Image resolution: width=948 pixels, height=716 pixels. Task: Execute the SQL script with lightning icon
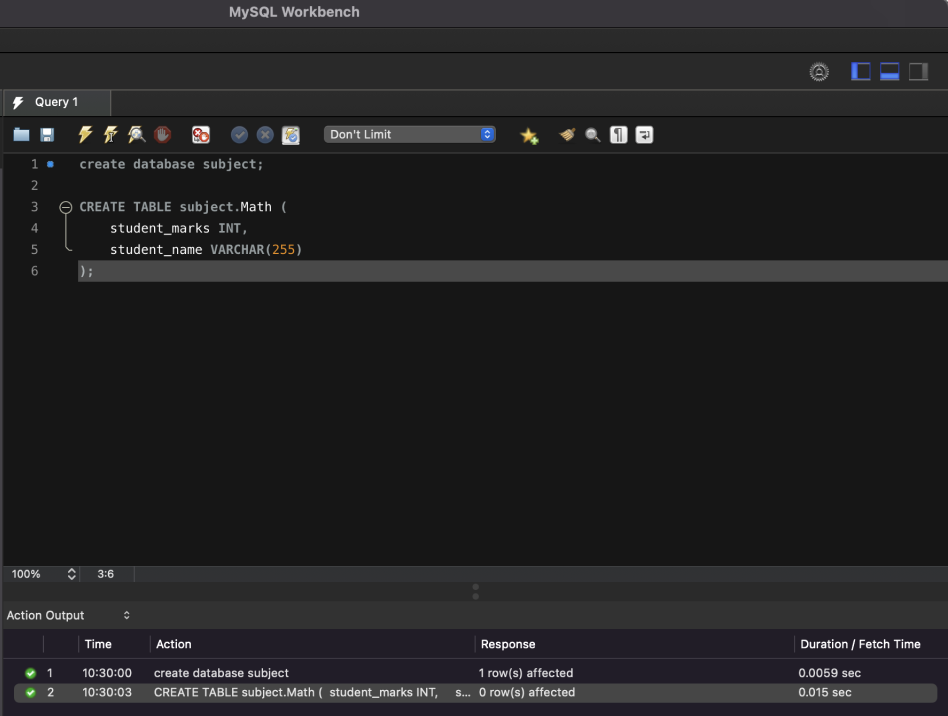tap(84, 134)
